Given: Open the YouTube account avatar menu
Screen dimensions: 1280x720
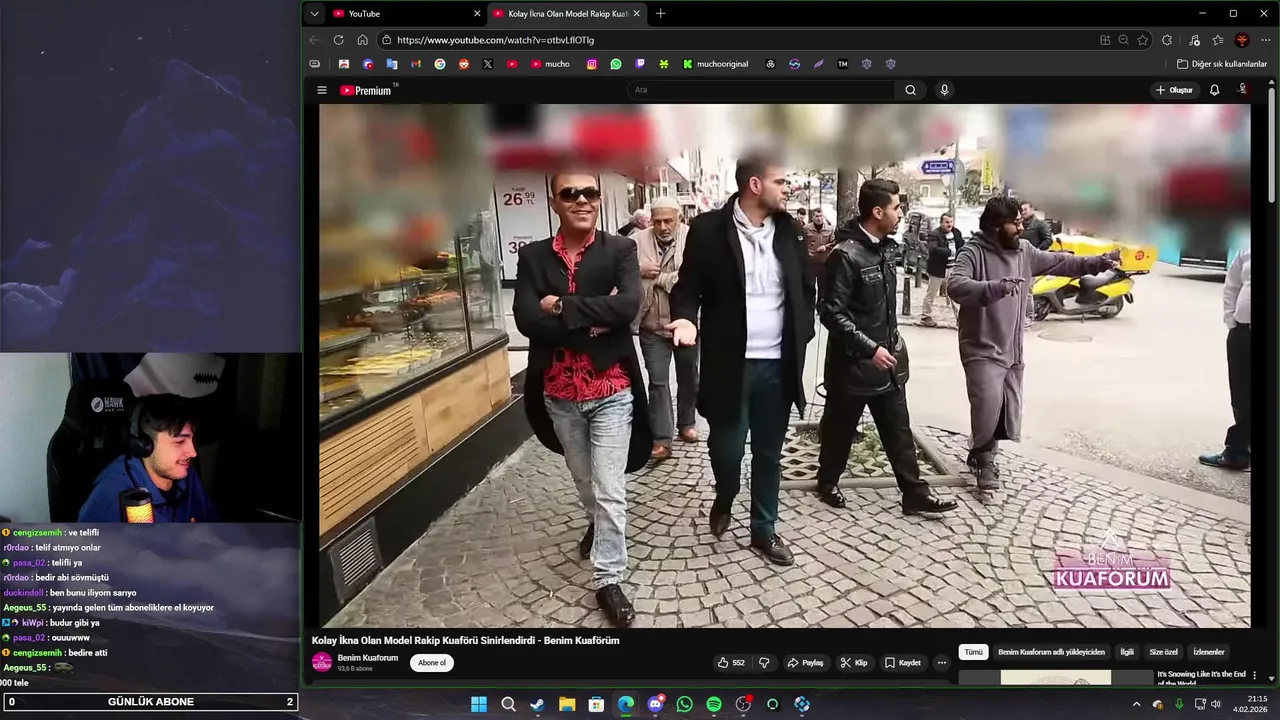Looking at the screenshot, I should click(x=1243, y=90).
